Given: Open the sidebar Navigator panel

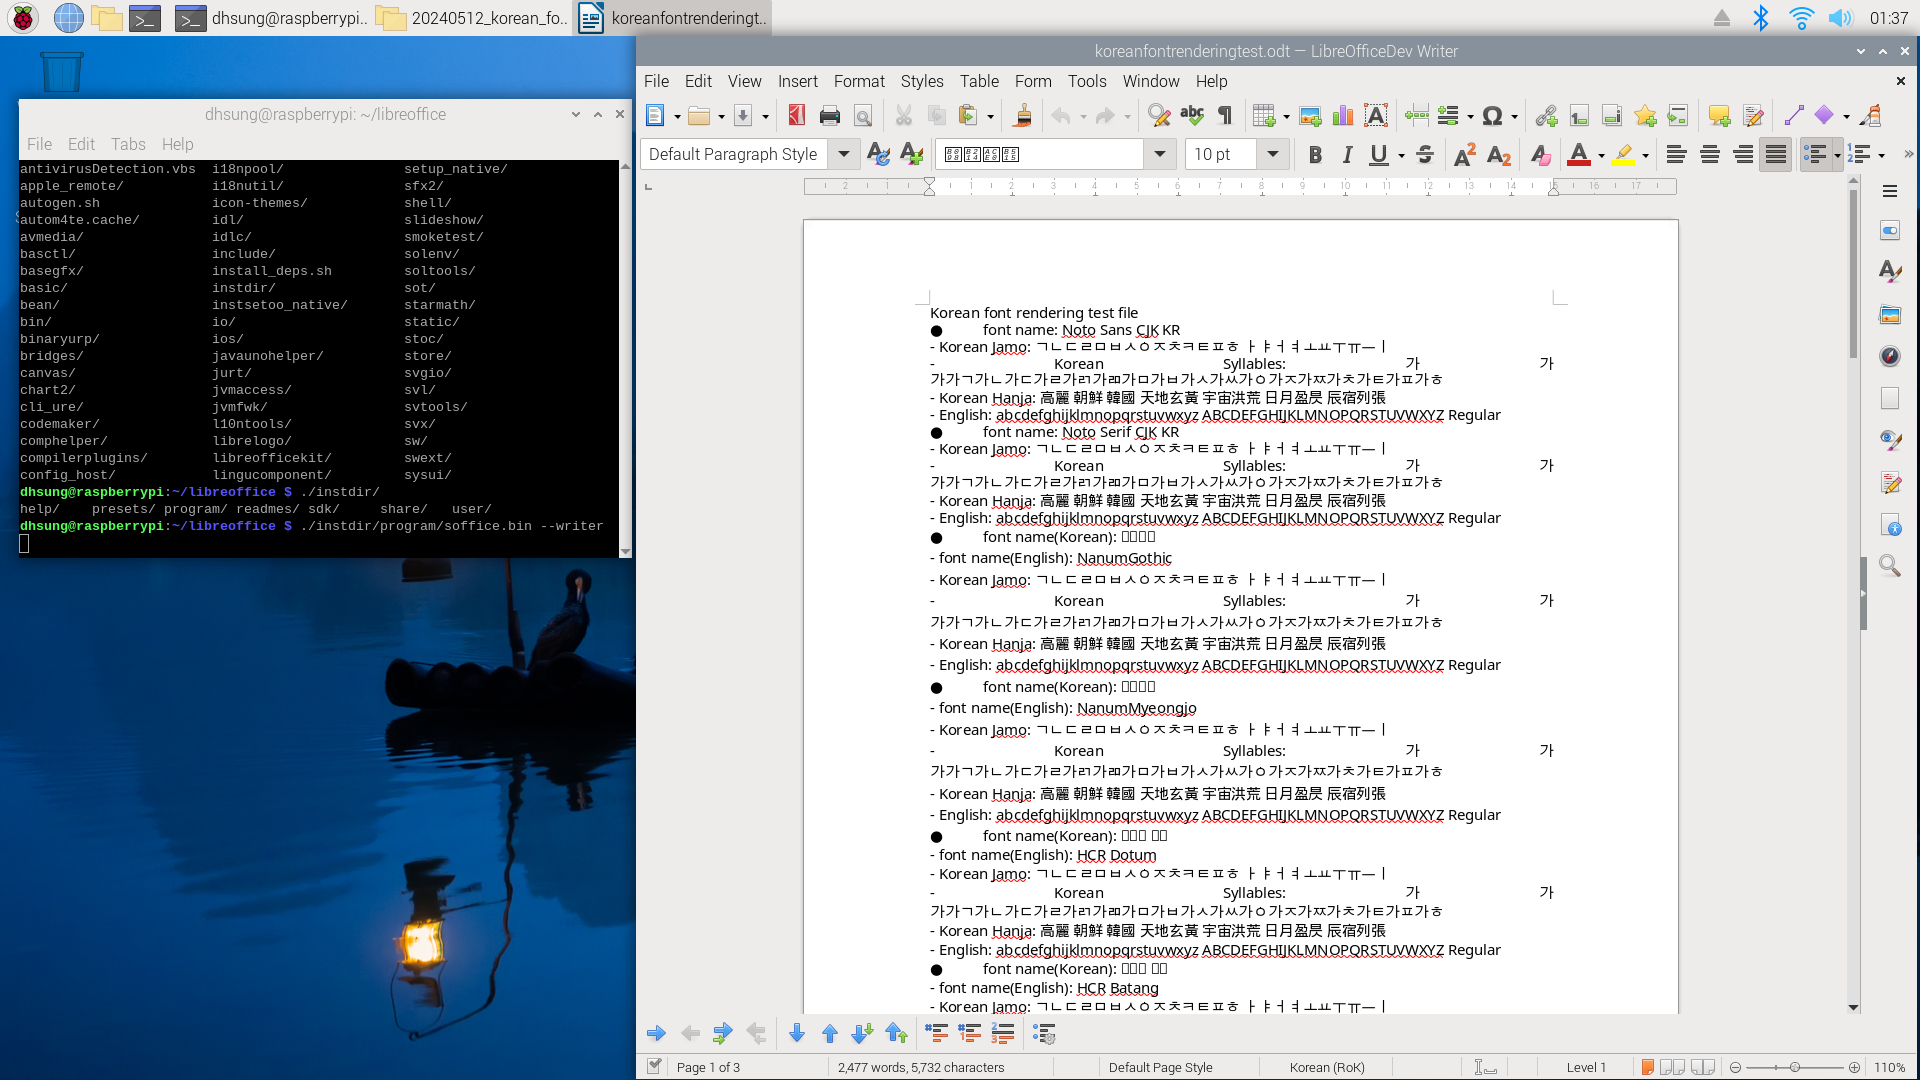Looking at the screenshot, I should pyautogui.click(x=1889, y=357).
